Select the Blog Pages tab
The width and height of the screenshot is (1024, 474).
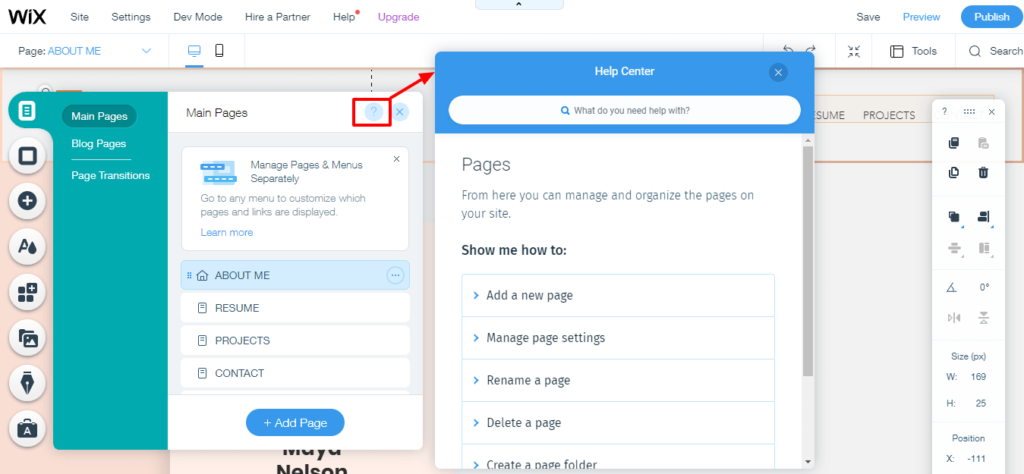point(99,144)
